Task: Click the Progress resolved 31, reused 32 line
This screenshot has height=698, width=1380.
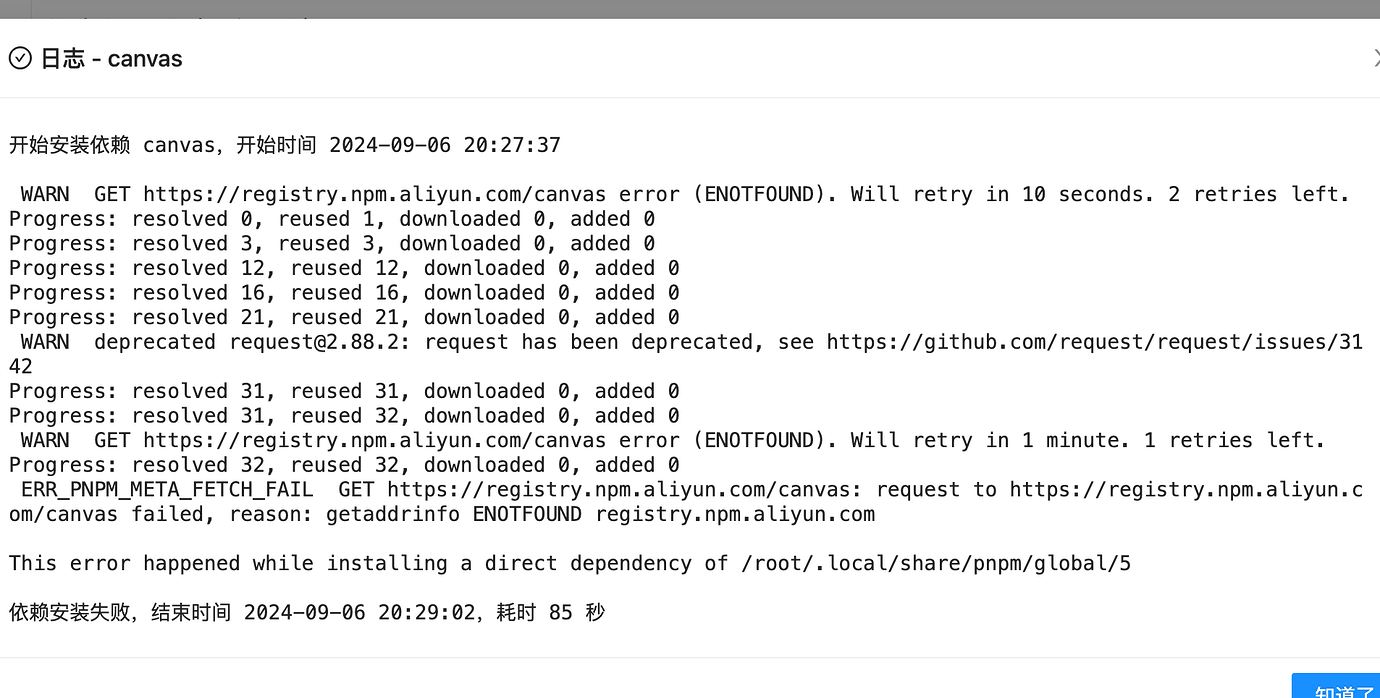Action: coord(344,415)
